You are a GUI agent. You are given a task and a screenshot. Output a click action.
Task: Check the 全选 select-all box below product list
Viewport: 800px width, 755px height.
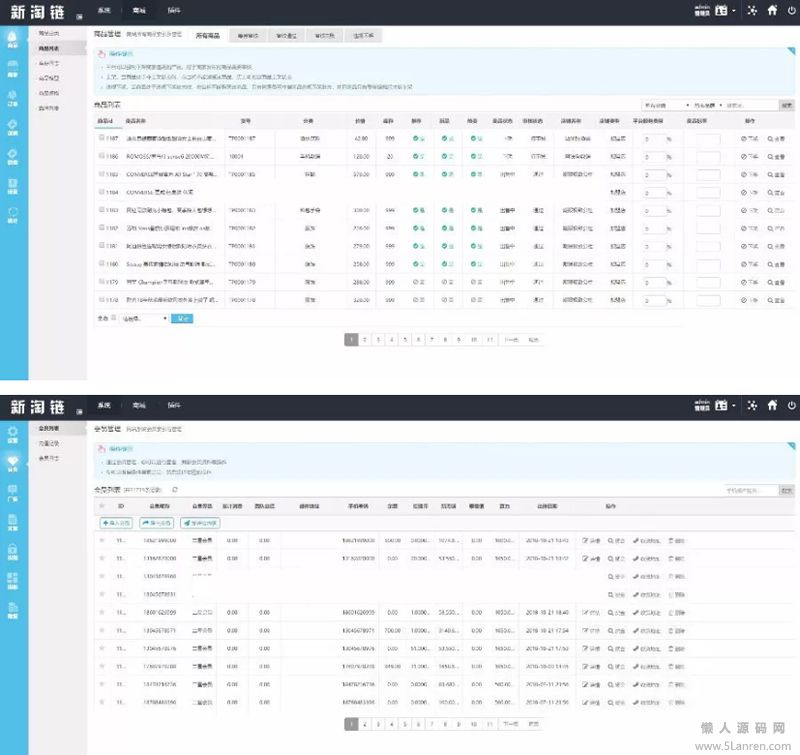click(112, 318)
